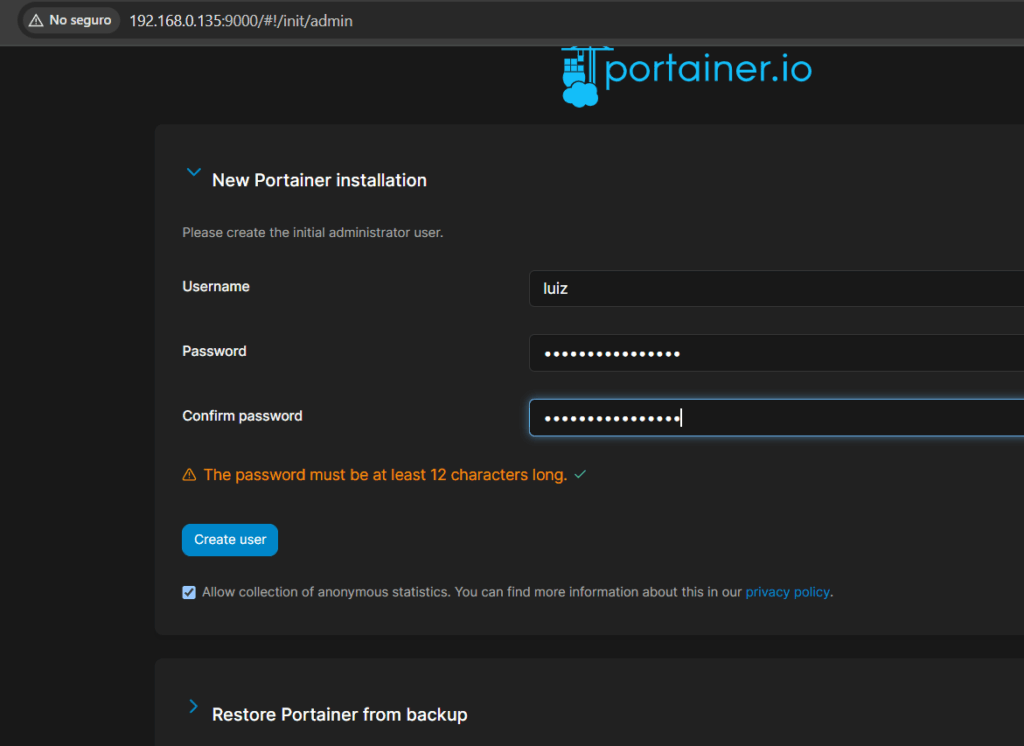Screen dimensions: 1024x746
Task: Click the No seguro security badge
Action: 69,20
